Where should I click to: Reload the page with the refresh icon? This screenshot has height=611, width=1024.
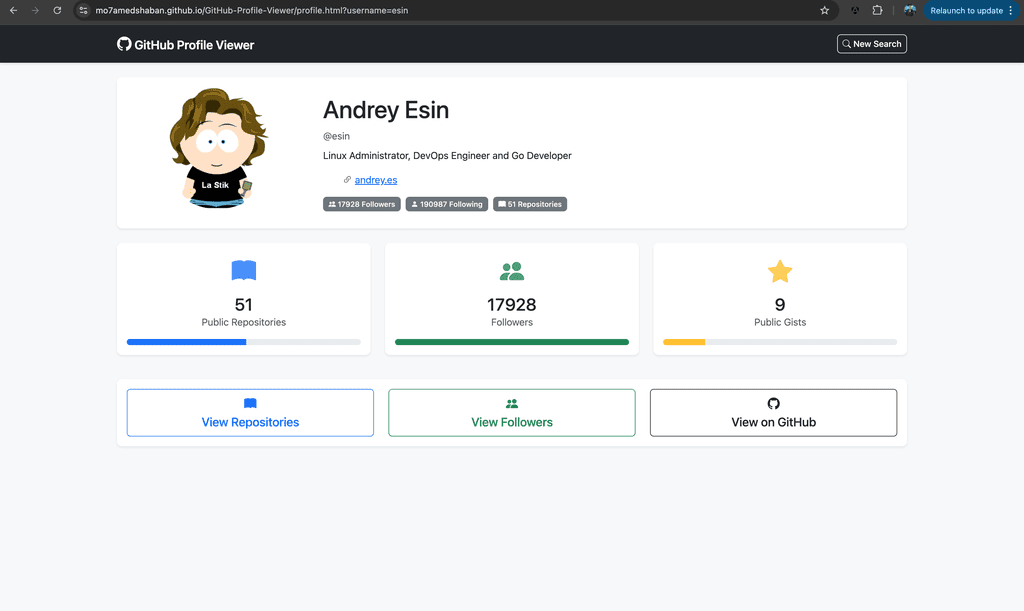click(x=57, y=10)
